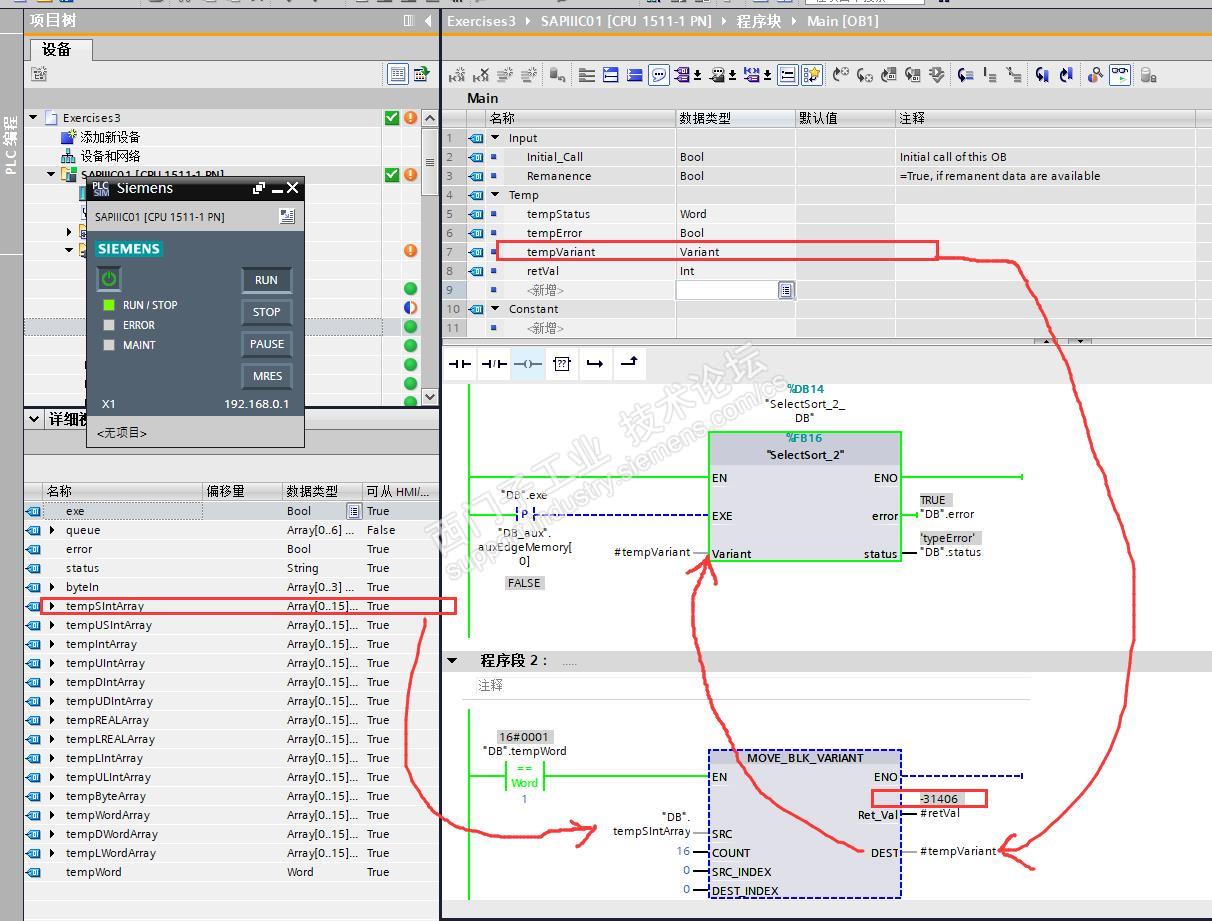Screen dimensions: 1212x921
Task: Collapse network 程序段 2
Action: (452, 660)
